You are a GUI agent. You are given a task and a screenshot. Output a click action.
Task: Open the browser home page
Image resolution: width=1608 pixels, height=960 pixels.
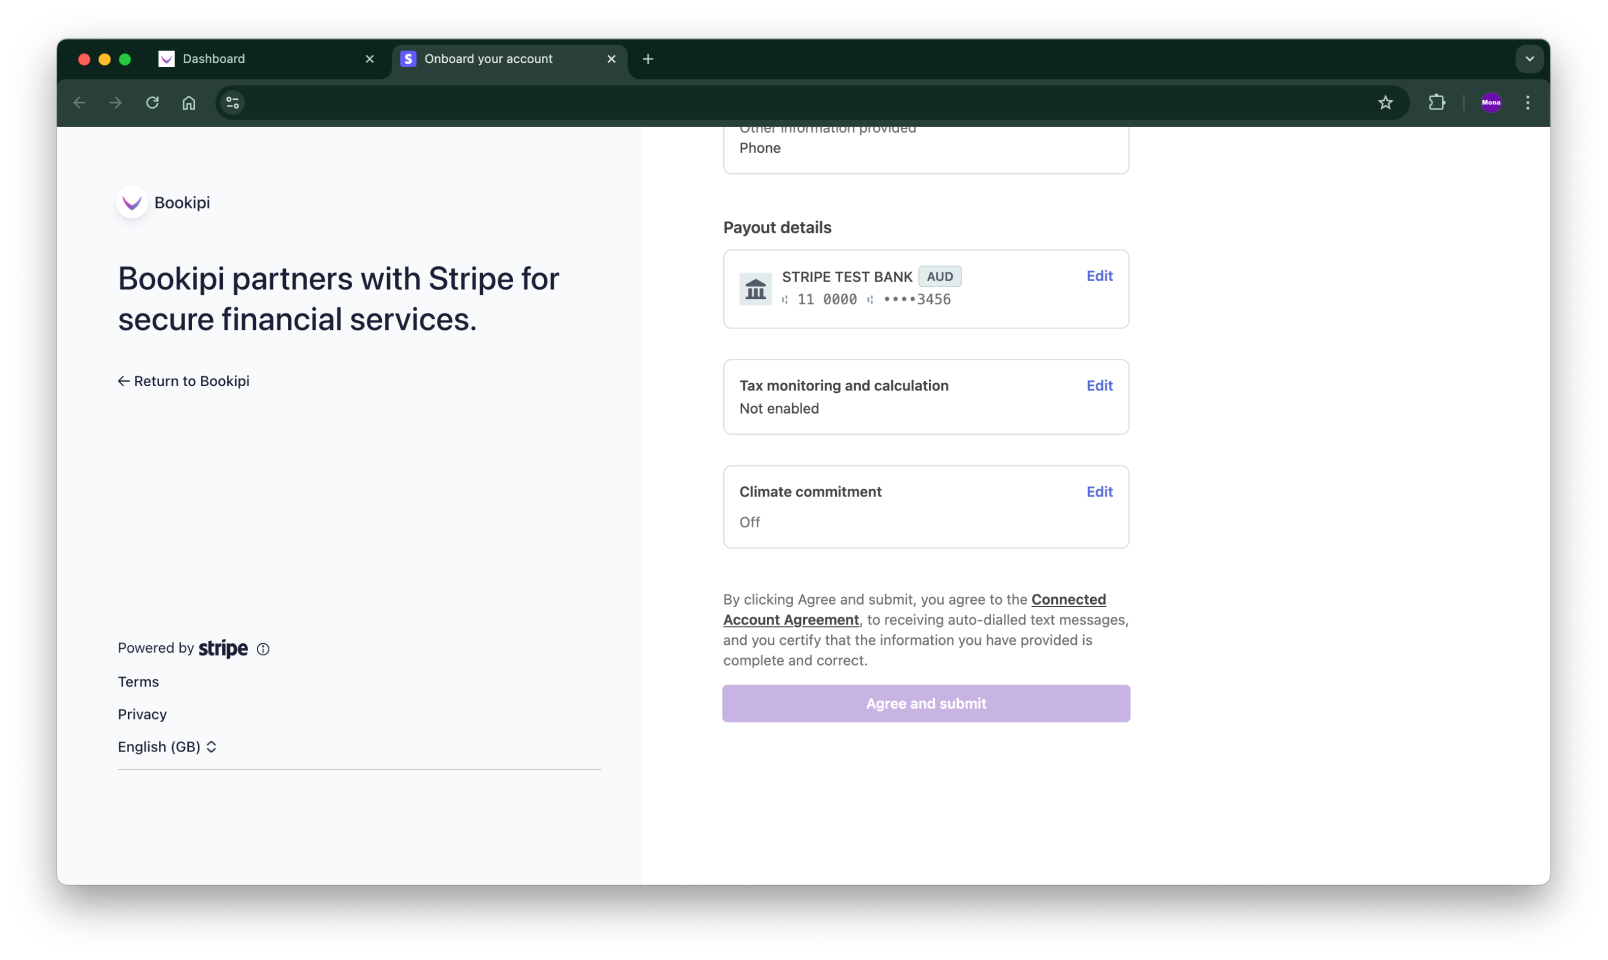click(x=189, y=102)
